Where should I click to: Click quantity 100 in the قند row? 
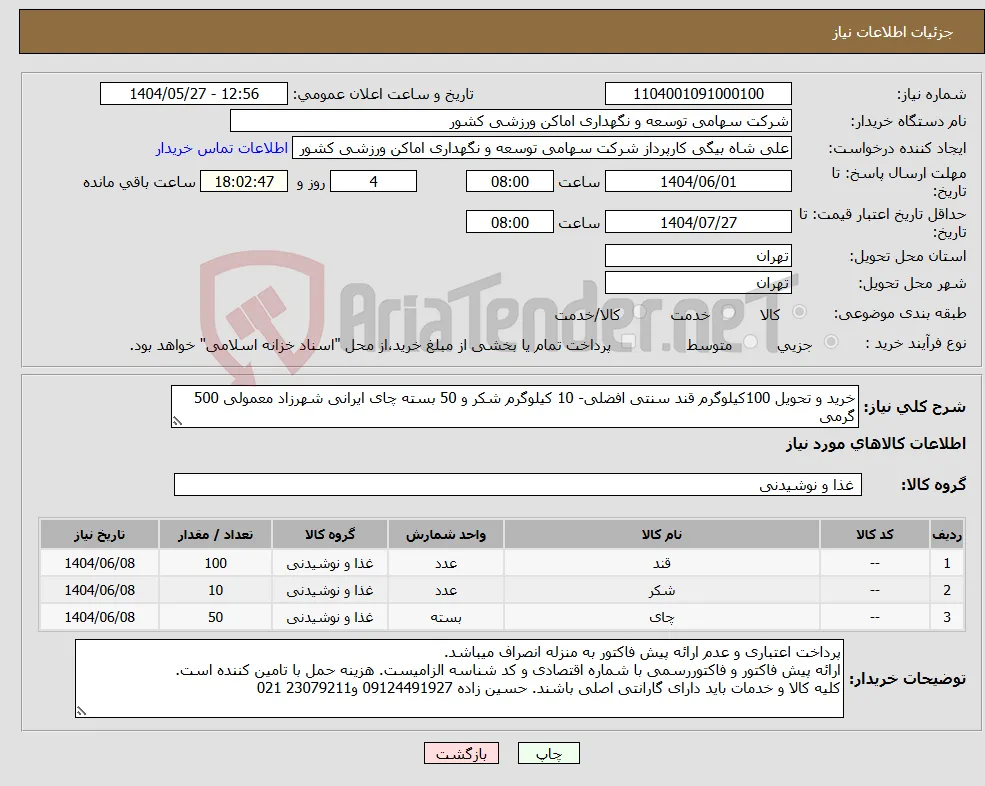(x=215, y=564)
